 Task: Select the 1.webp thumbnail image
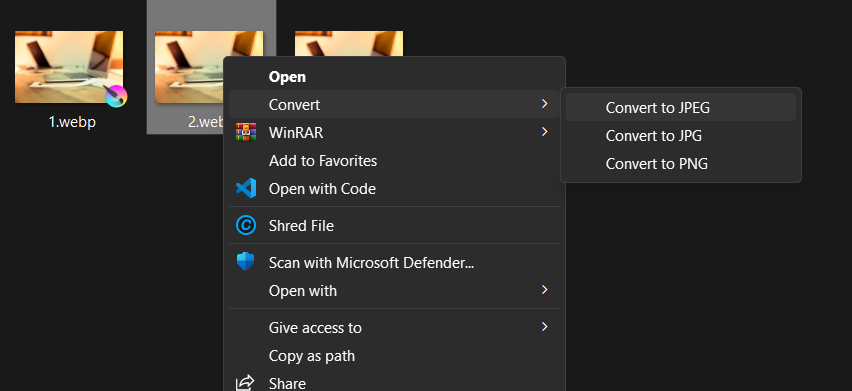click(x=69, y=67)
